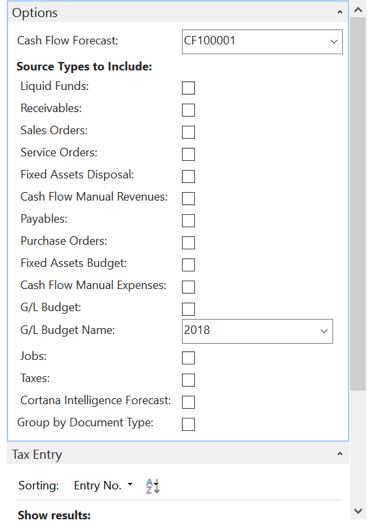Toggle the A-Z sort order icon
The image size is (373, 526).
[x=153, y=486]
